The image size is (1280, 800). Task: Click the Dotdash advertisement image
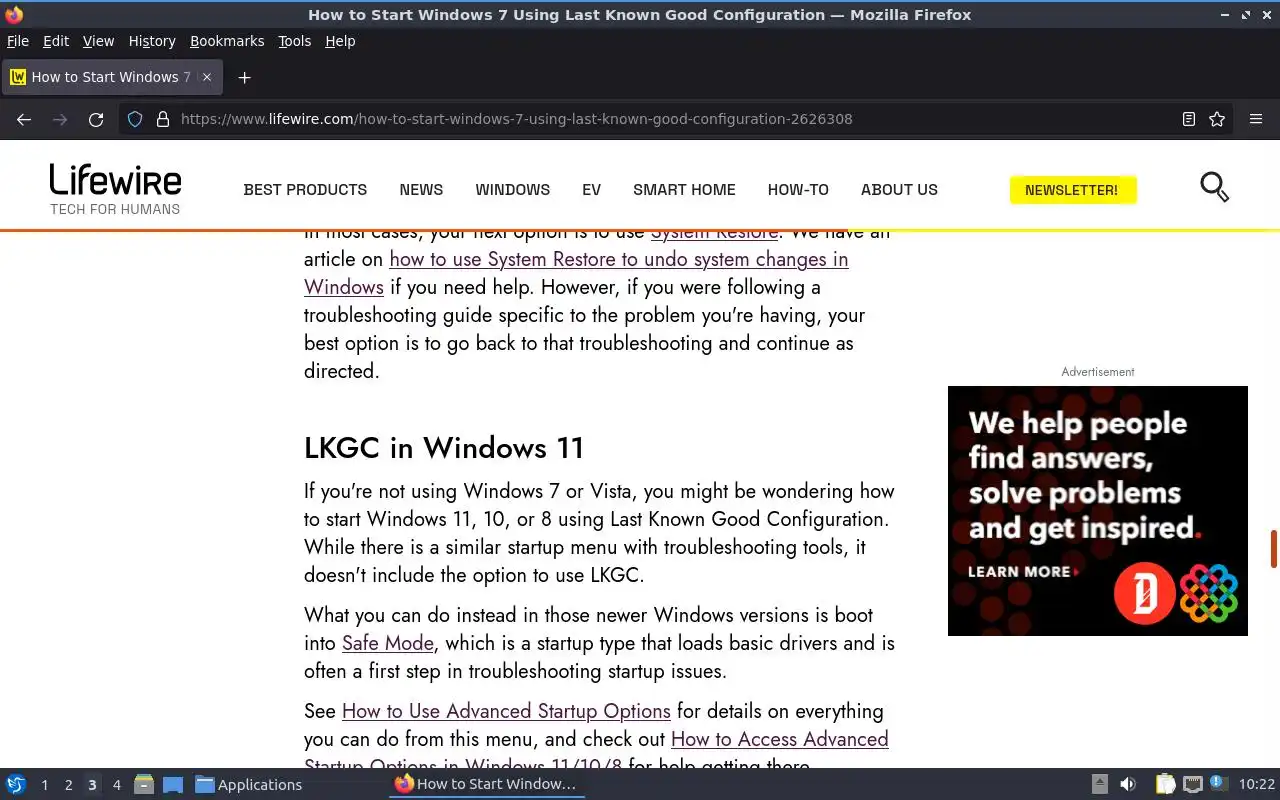[x=1098, y=511]
